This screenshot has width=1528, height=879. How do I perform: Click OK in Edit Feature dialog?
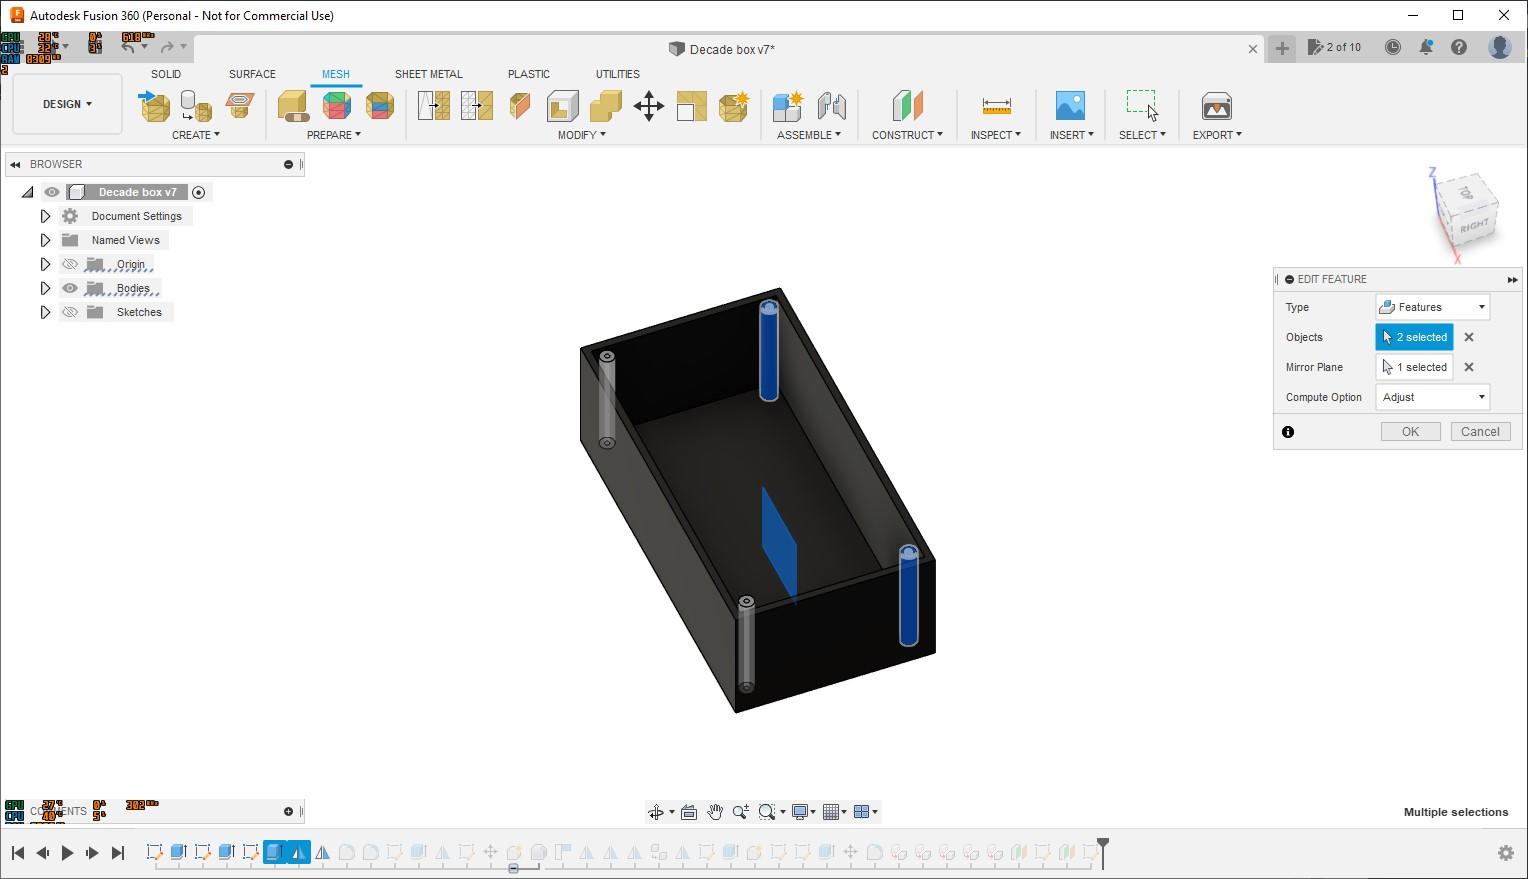pyautogui.click(x=1410, y=432)
